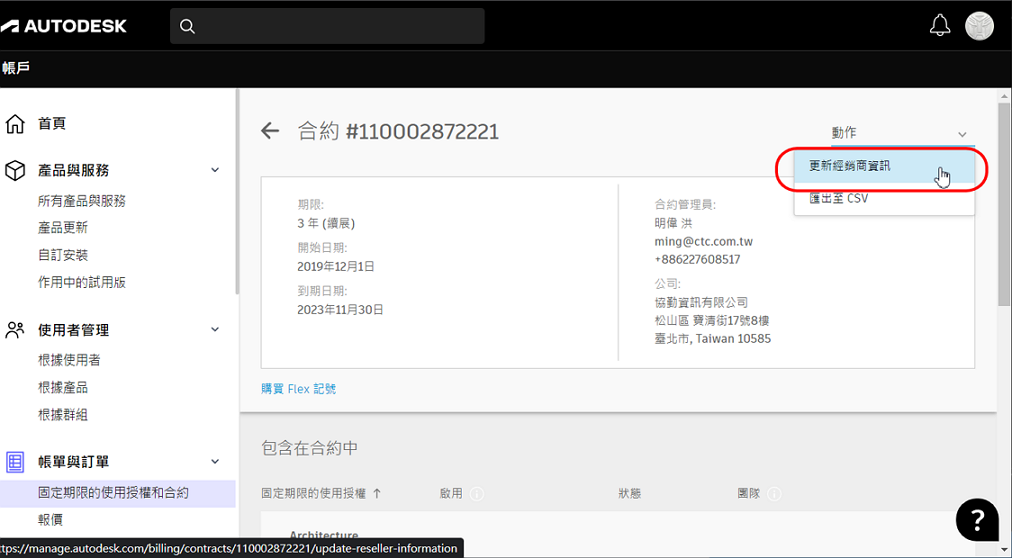Click the 2019年12月1日 start date
This screenshot has width=1012, height=558.
336,266
